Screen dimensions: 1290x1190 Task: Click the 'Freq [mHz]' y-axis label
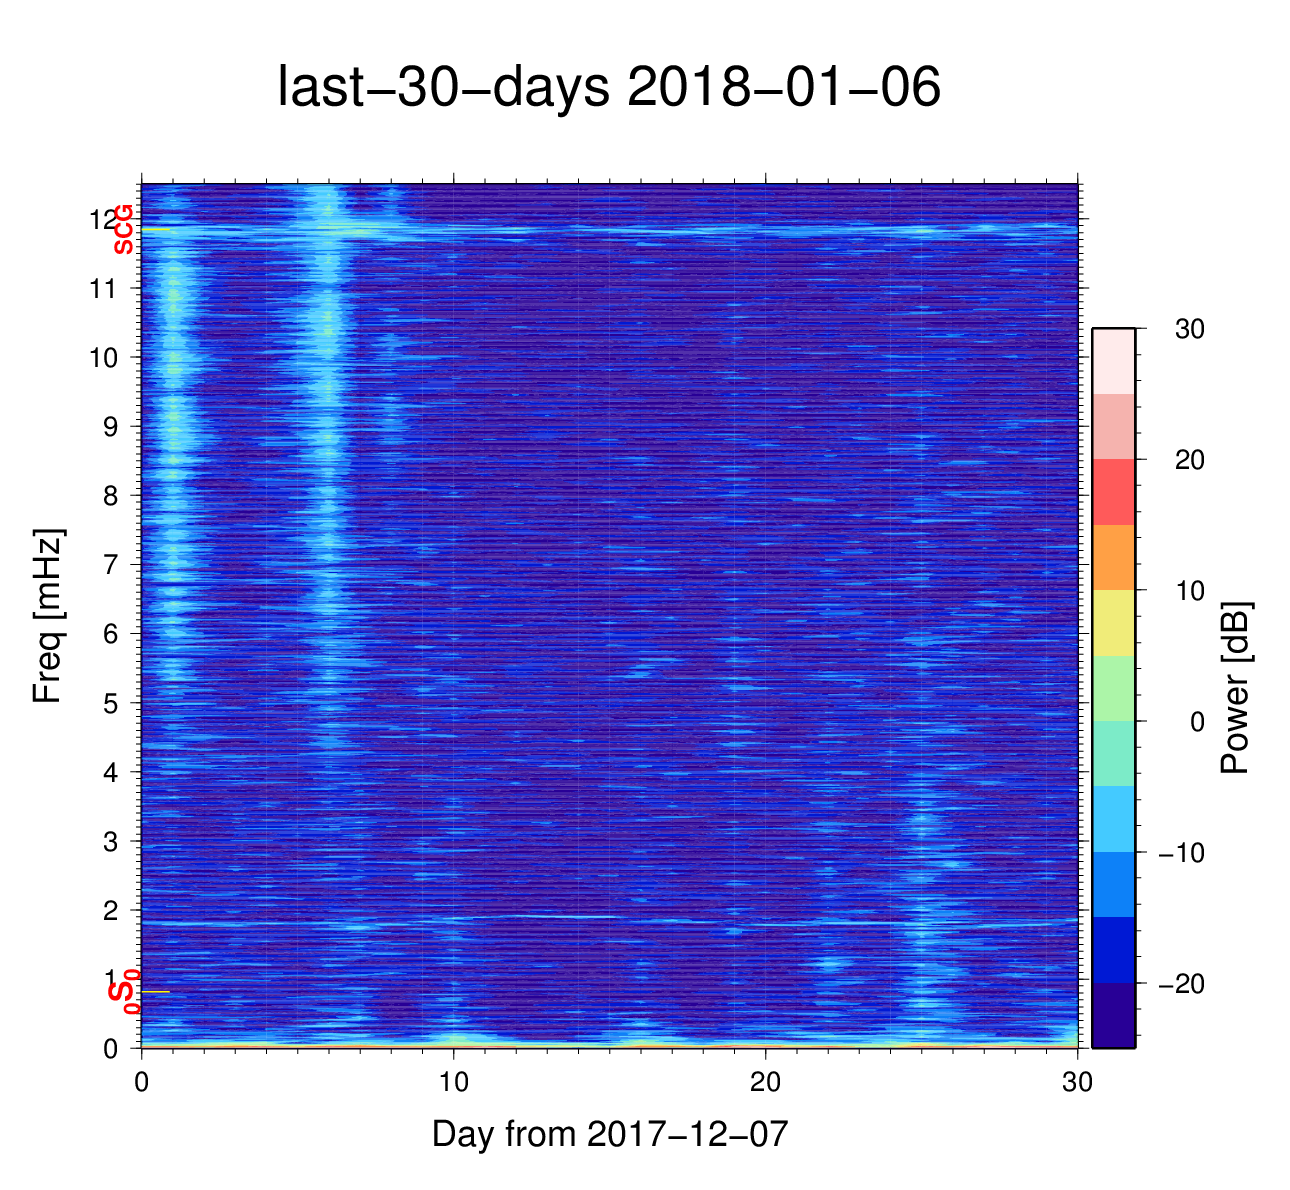click(x=47, y=616)
